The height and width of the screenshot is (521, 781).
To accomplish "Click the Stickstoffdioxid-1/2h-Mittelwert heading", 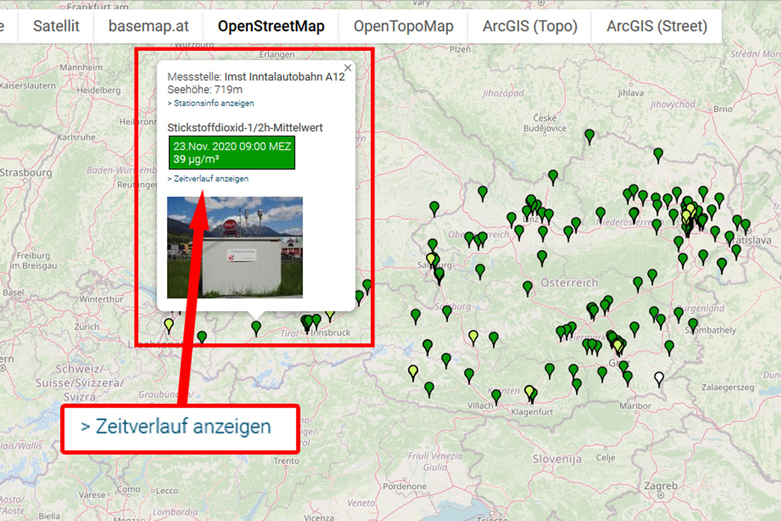I will coord(245,128).
